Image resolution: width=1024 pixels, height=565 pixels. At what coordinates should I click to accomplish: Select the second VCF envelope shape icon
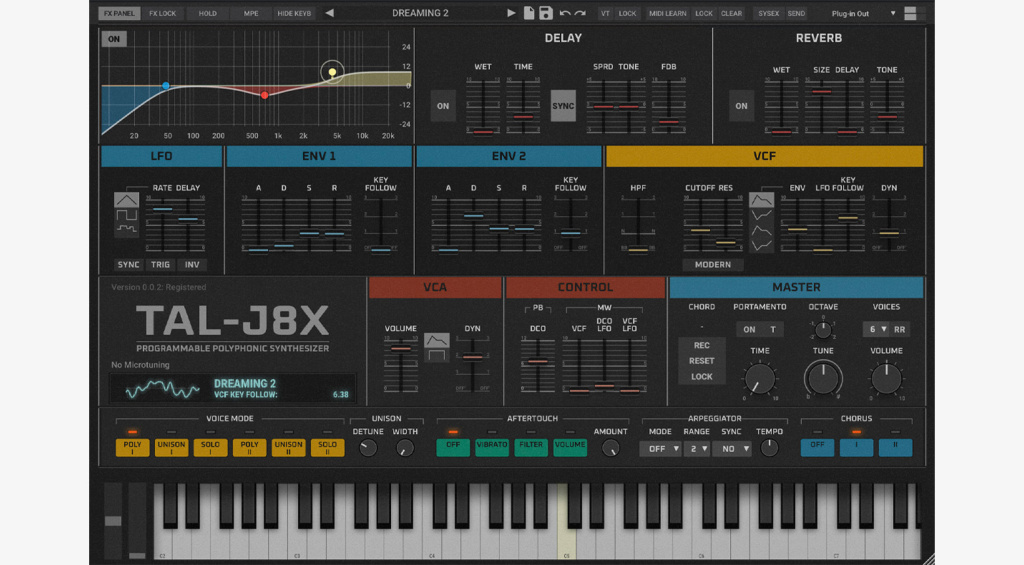click(x=761, y=215)
